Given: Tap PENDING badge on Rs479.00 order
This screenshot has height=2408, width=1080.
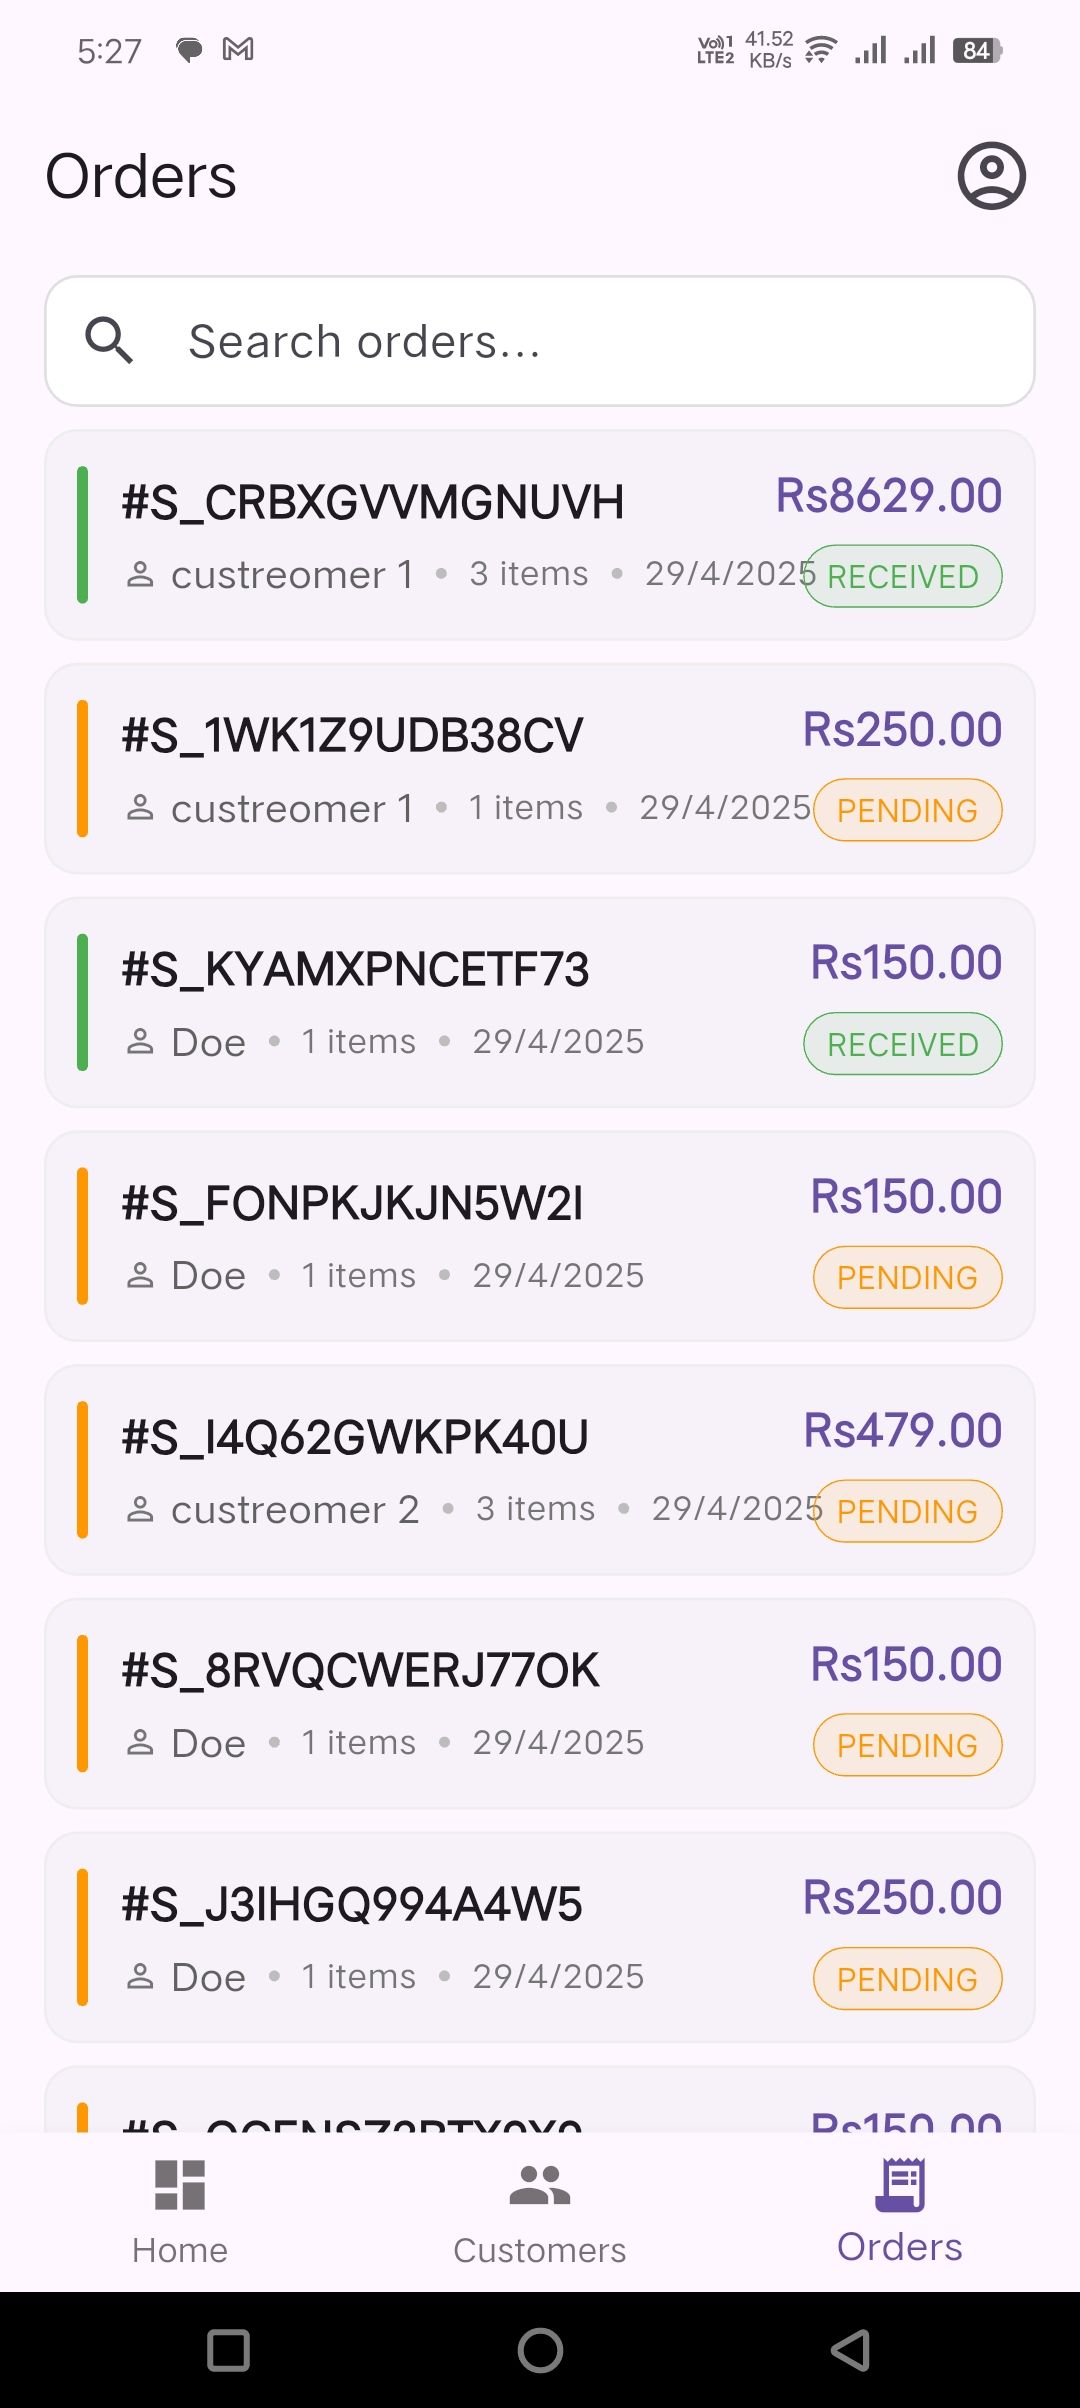Looking at the screenshot, I should tap(907, 1511).
